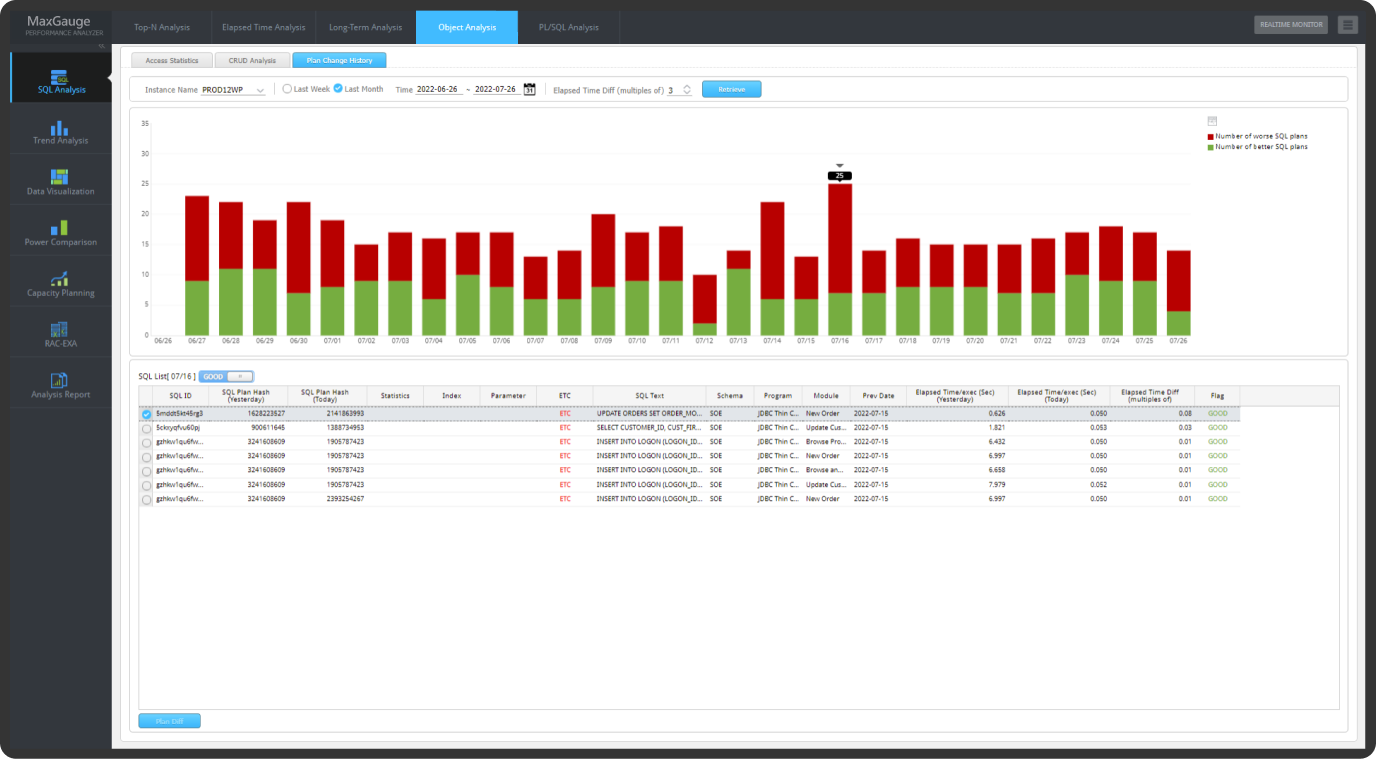Open the Capacity Planning section

point(60,284)
